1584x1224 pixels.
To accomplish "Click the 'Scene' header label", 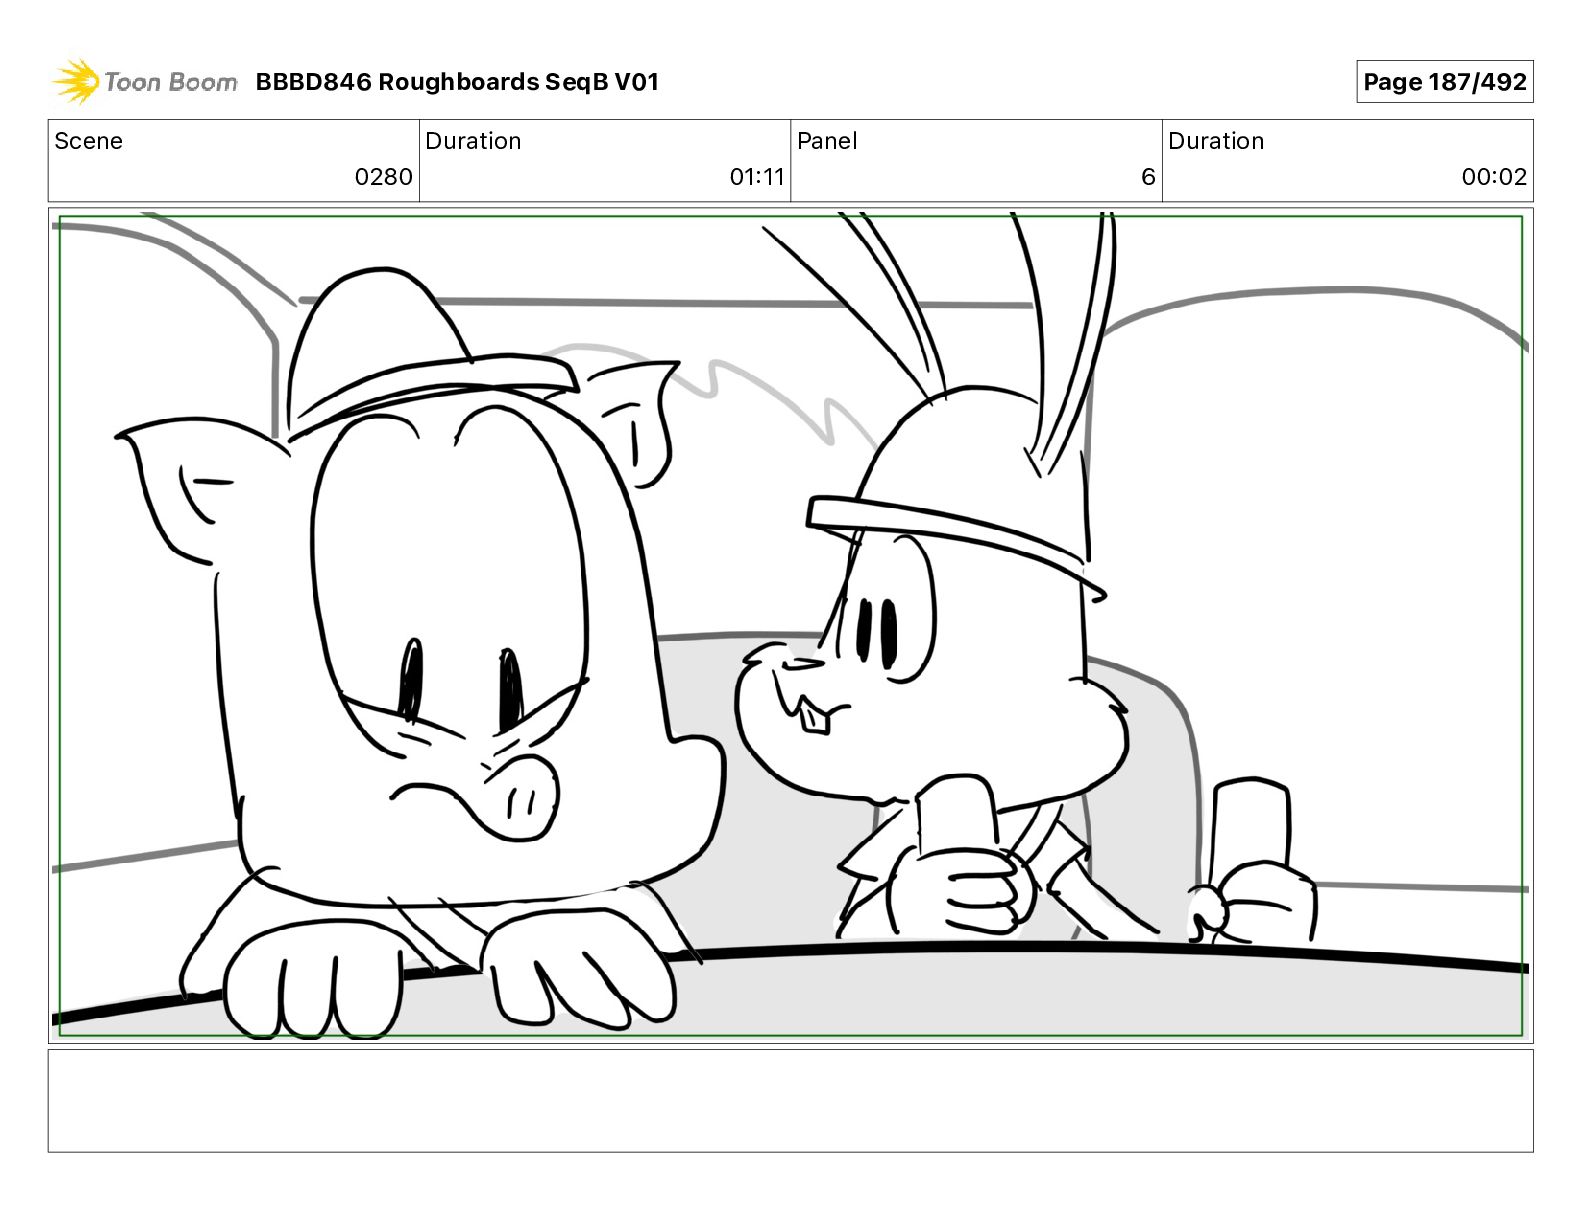I will pyautogui.click(x=88, y=141).
